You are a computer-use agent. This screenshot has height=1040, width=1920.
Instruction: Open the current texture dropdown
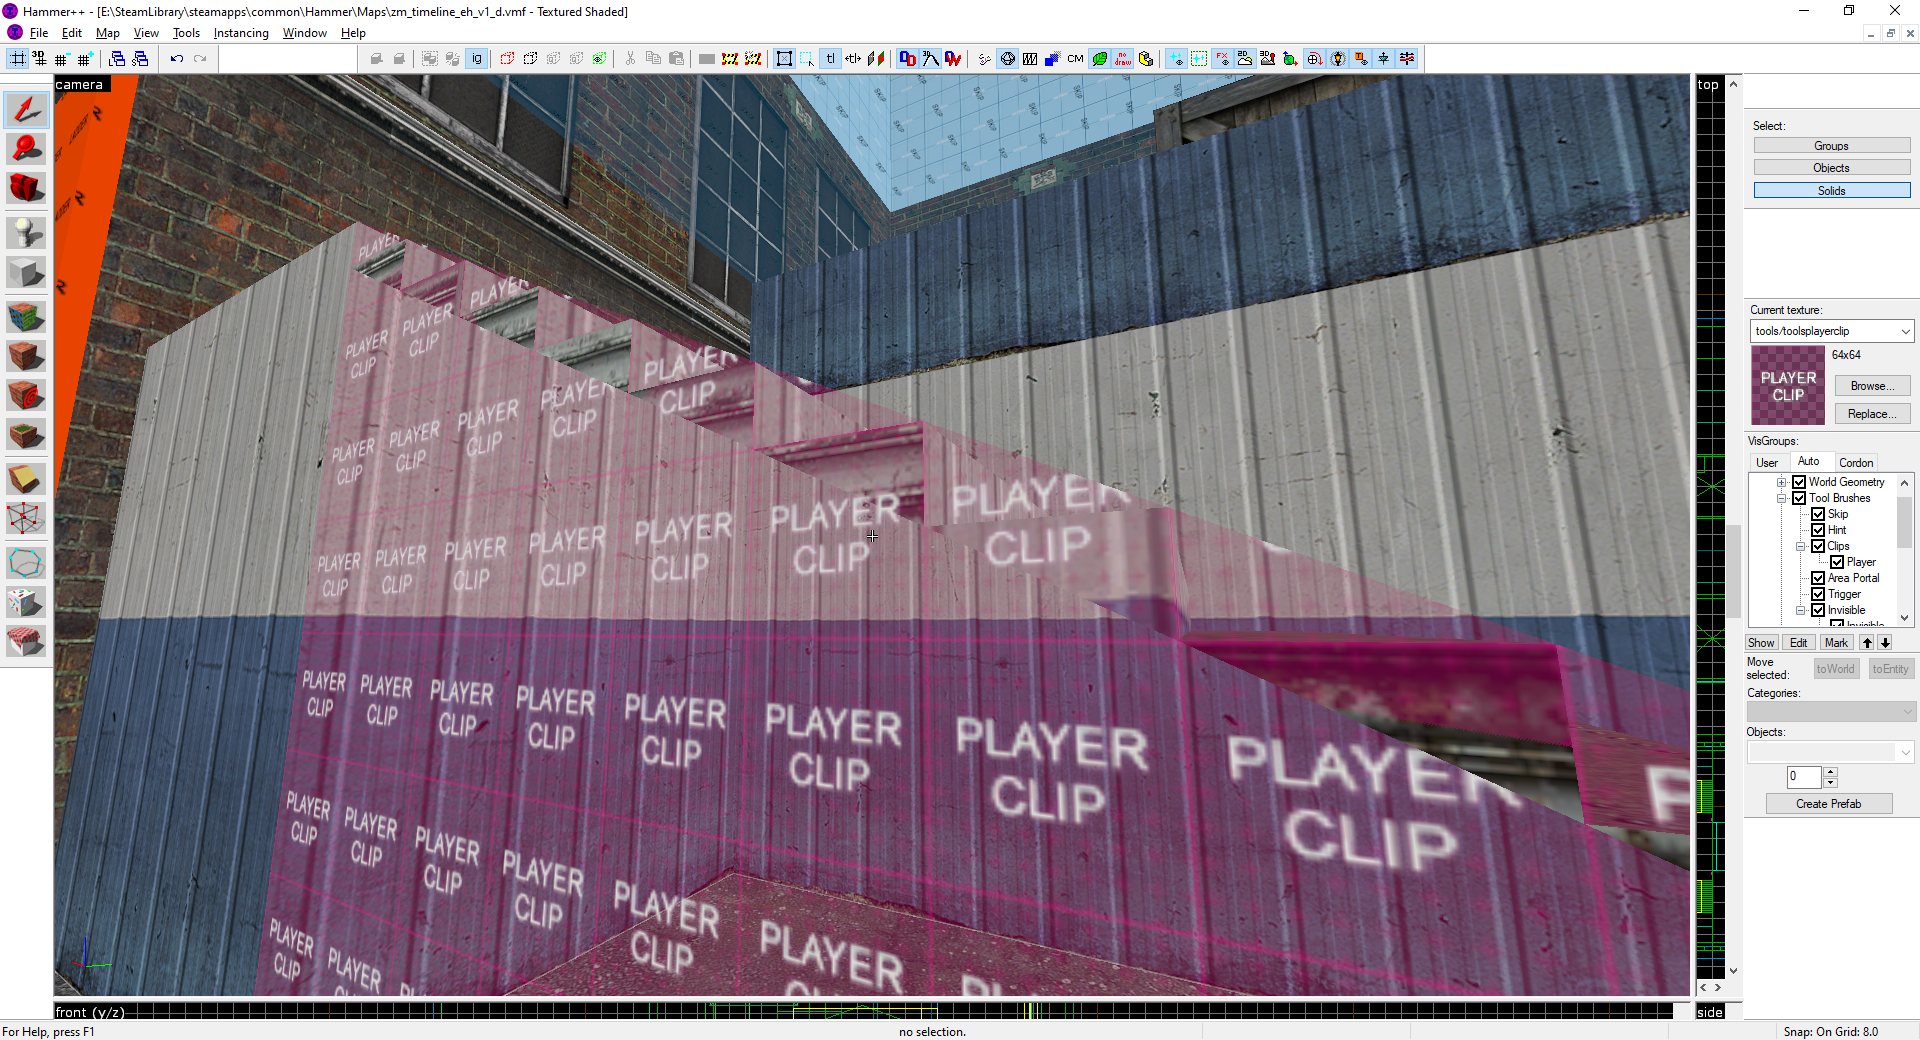[x=1905, y=331]
